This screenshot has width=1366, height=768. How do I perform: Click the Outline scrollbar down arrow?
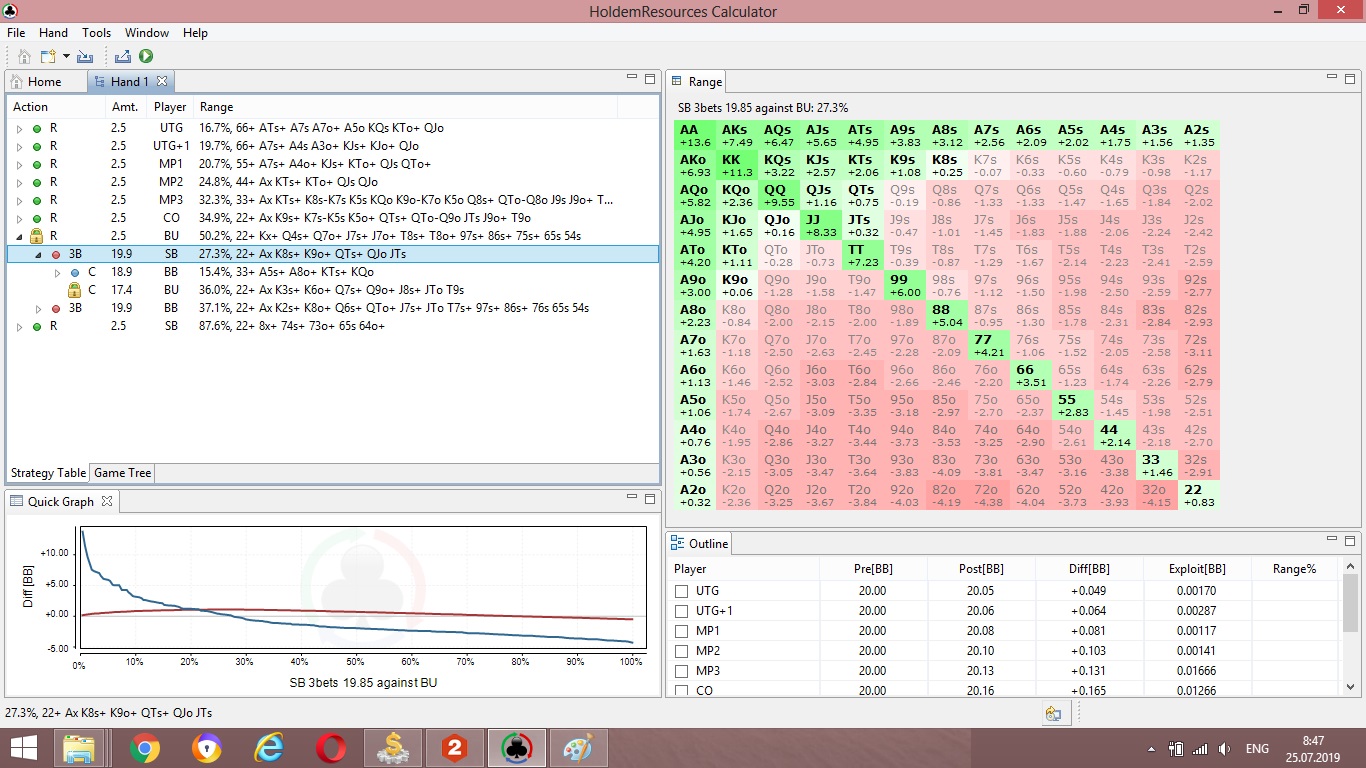[x=1351, y=688]
